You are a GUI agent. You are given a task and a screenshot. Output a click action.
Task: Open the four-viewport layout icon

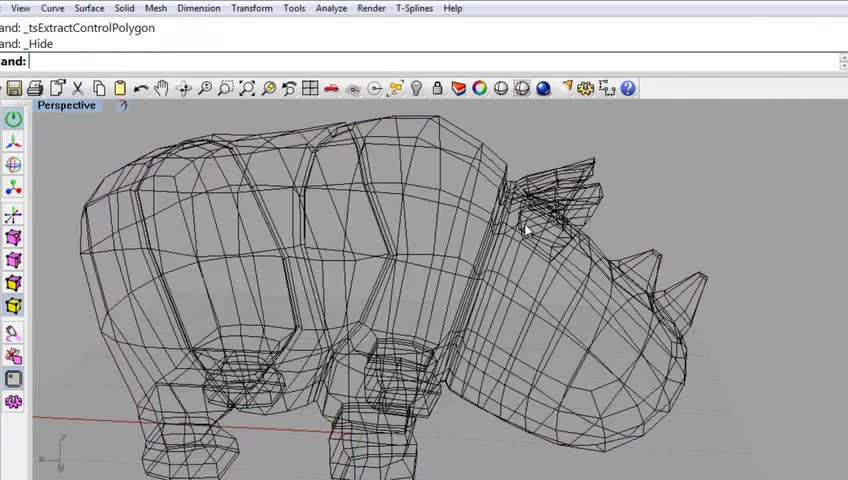(x=310, y=89)
